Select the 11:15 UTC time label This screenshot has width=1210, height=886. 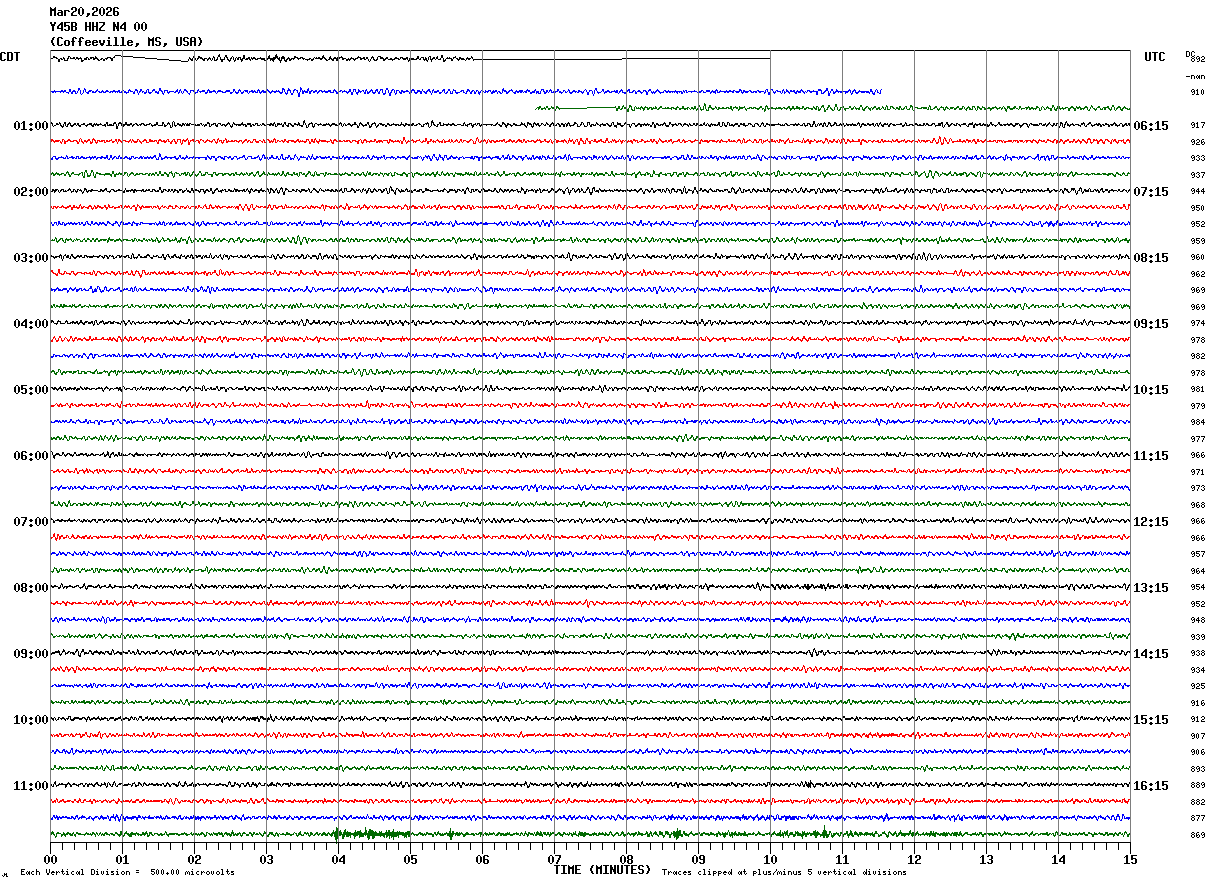tap(1151, 456)
